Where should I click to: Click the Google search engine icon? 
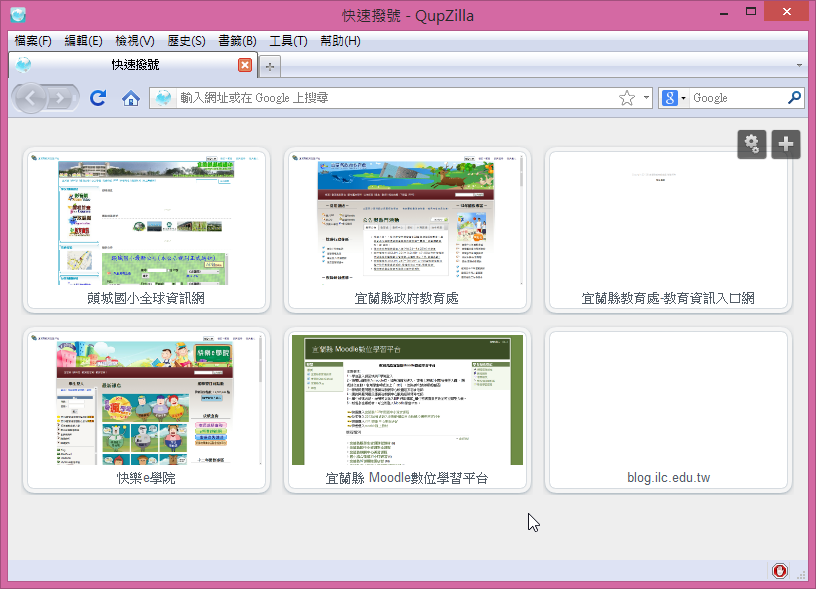pyautogui.click(x=670, y=97)
